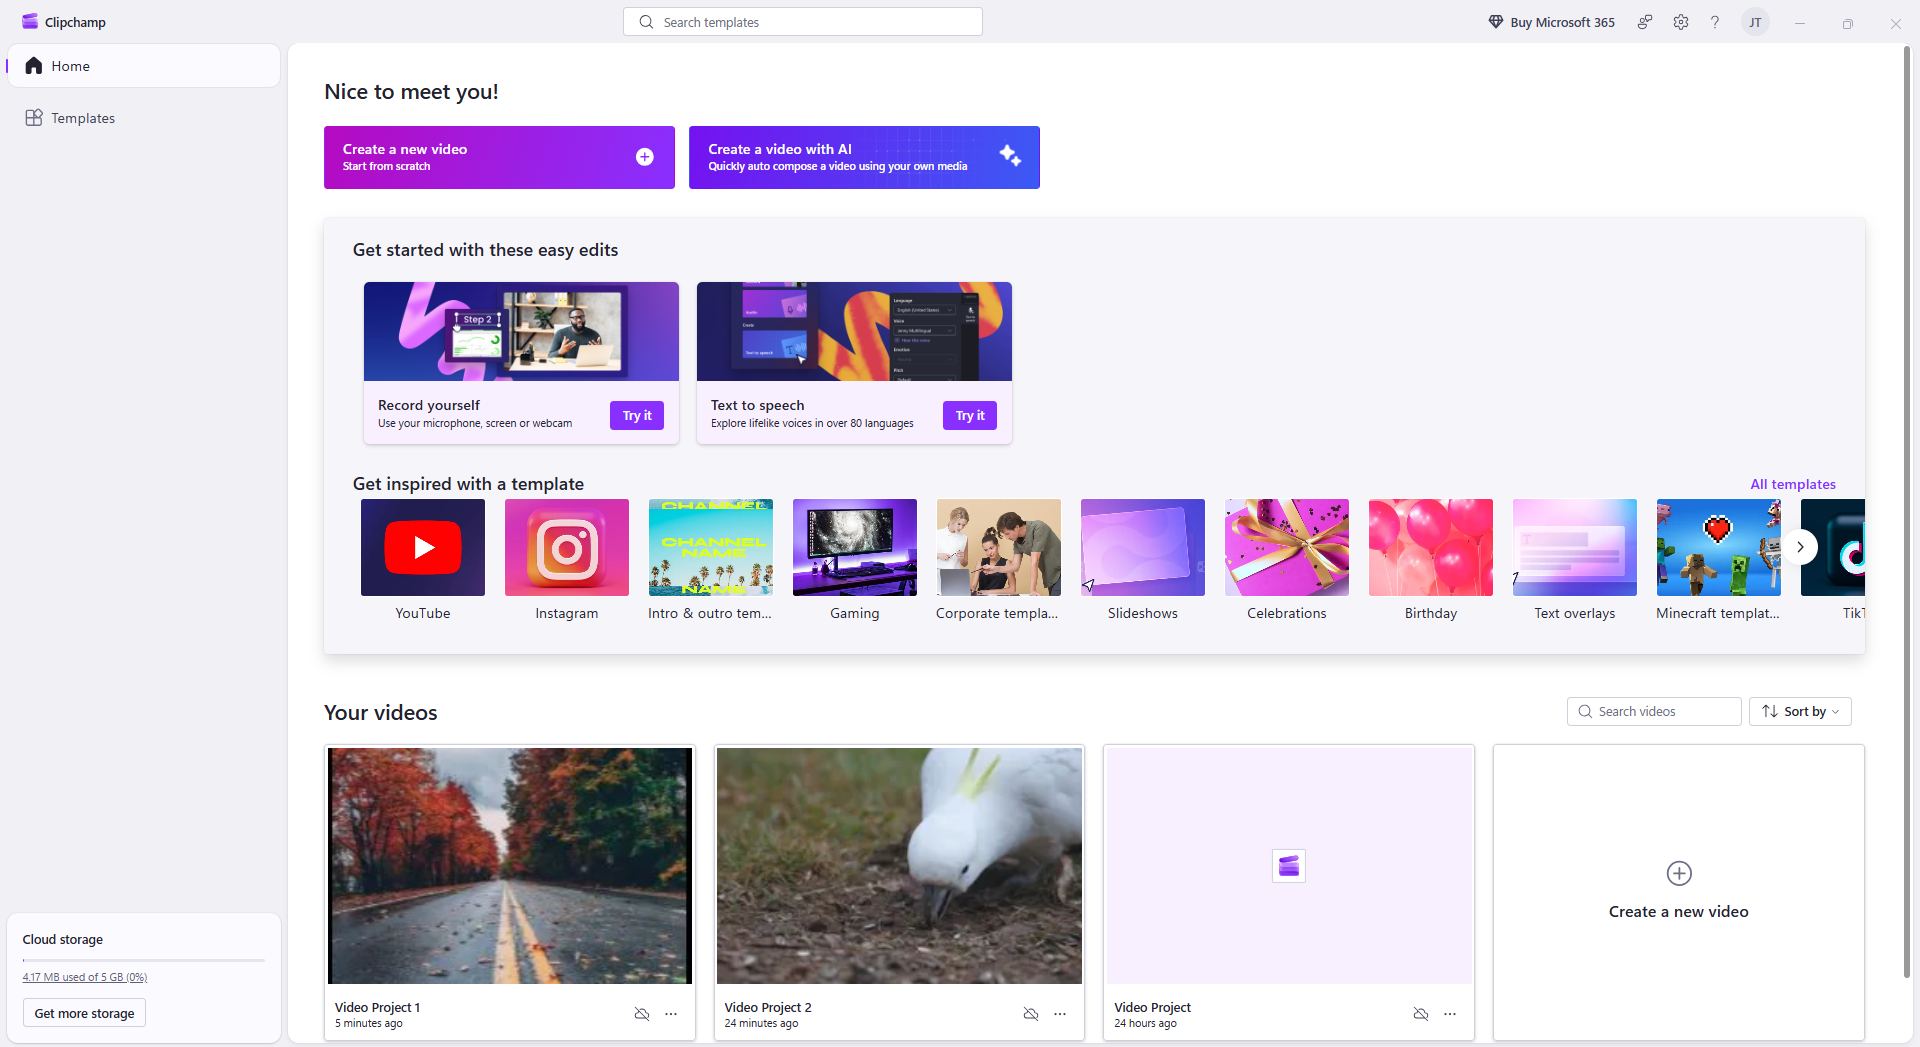Open the Celebrations template category
1920x1047 pixels.
click(x=1287, y=560)
